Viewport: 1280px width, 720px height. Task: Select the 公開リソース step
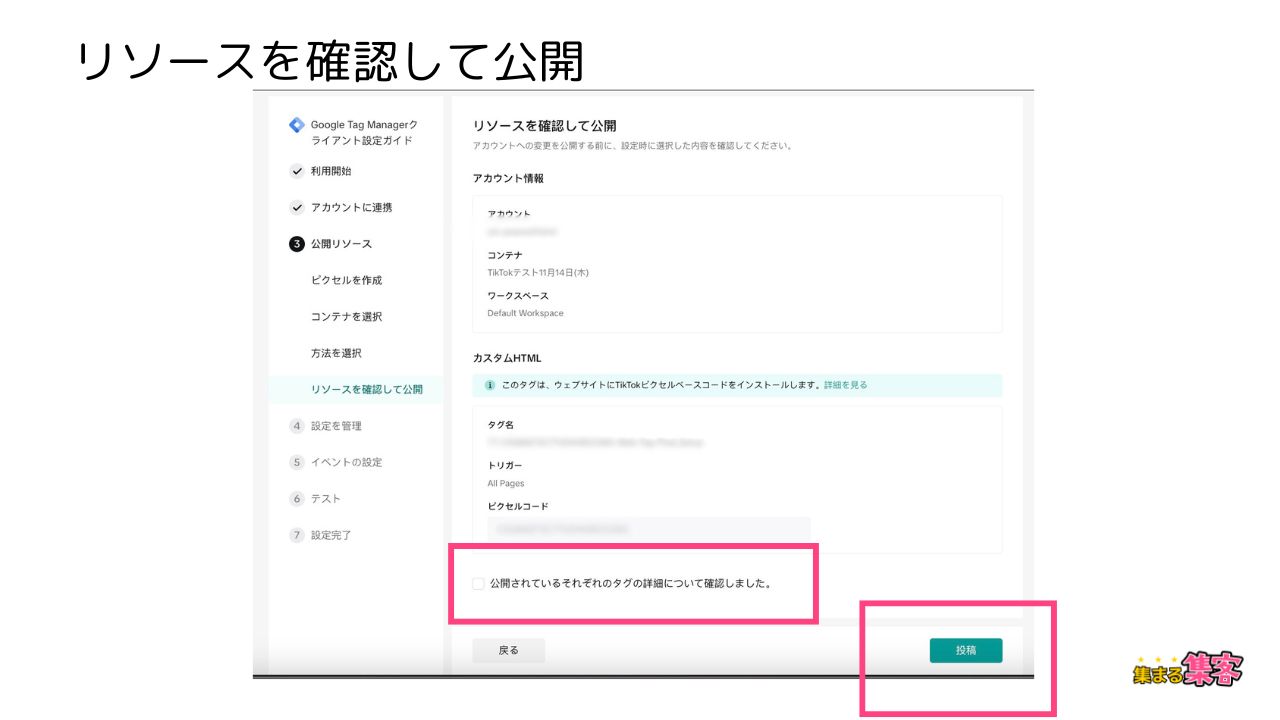point(341,244)
